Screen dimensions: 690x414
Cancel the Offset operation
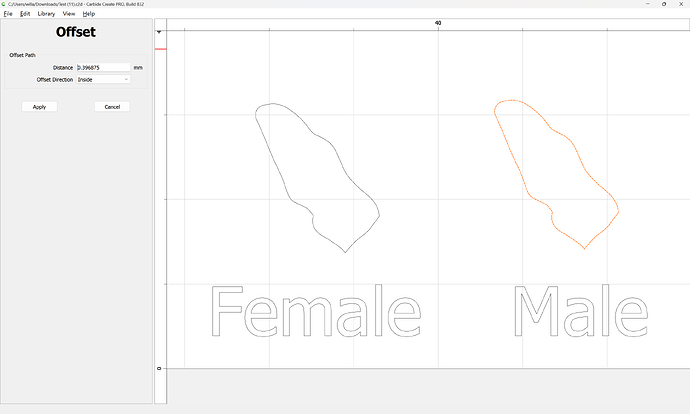(x=112, y=106)
